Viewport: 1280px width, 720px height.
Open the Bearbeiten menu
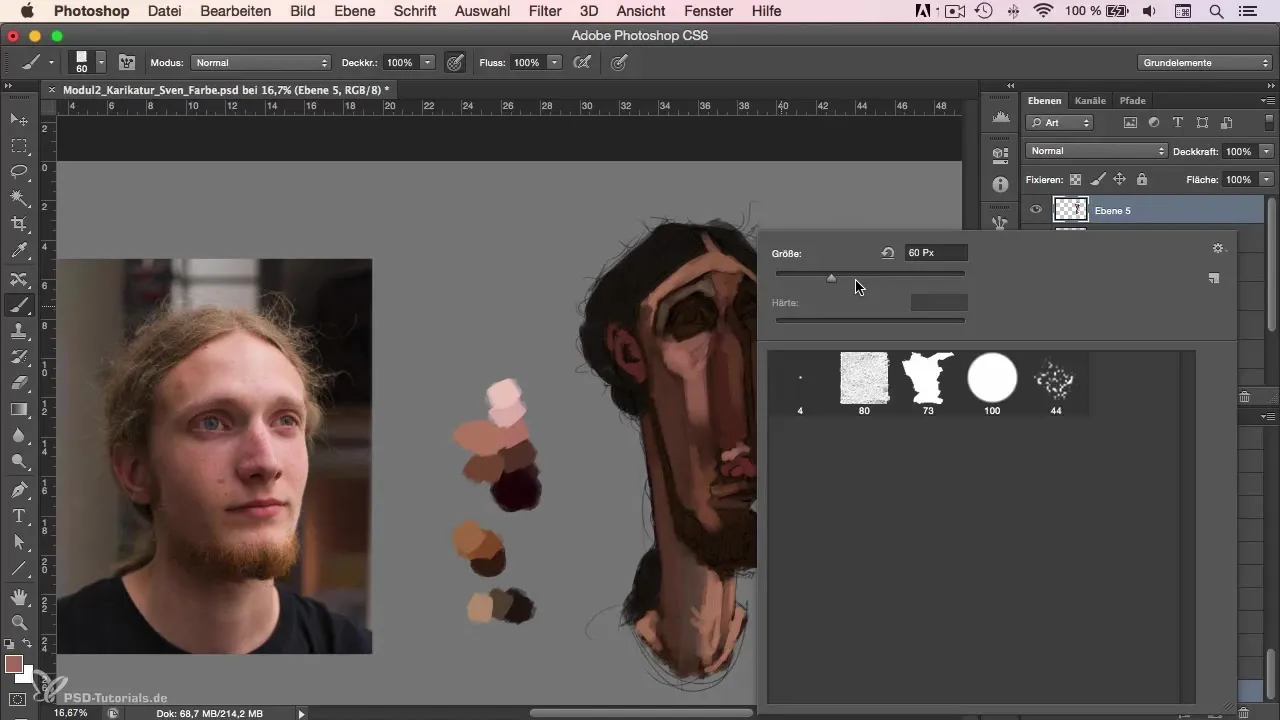235,11
